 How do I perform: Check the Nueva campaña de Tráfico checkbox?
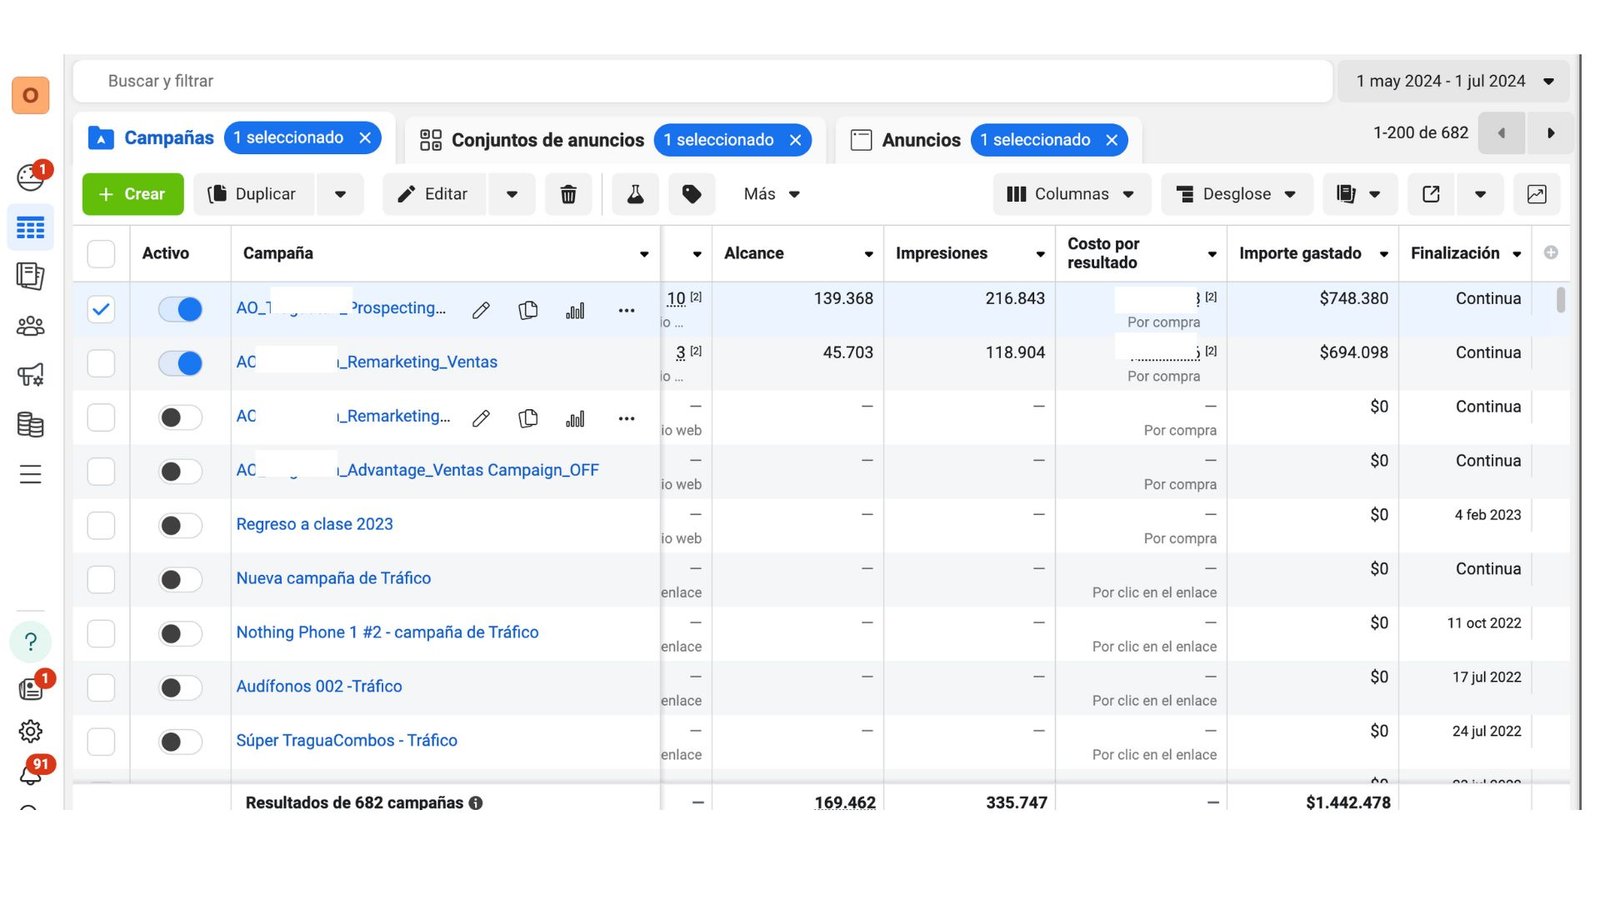pyautogui.click(x=101, y=579)
